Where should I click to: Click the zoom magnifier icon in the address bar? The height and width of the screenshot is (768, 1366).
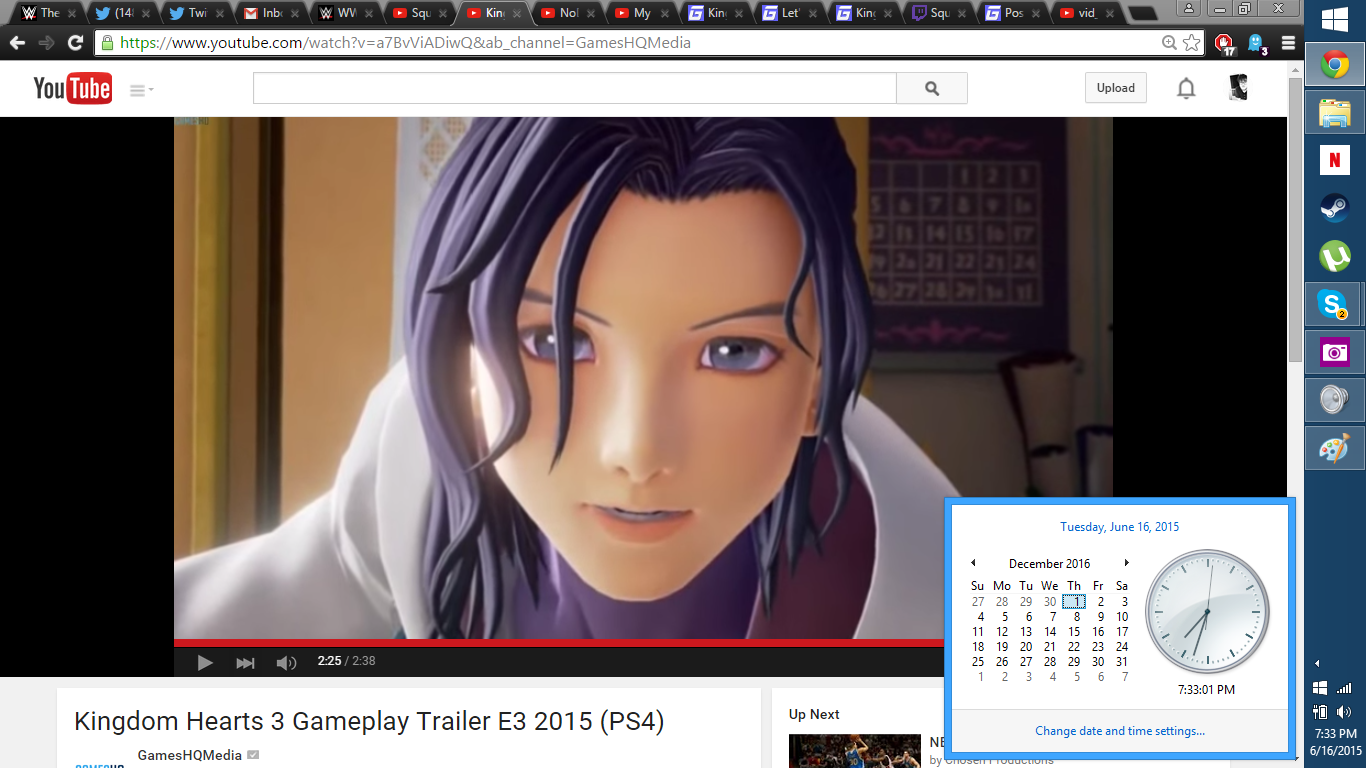pyautogui.click(x=1169, y=43)
